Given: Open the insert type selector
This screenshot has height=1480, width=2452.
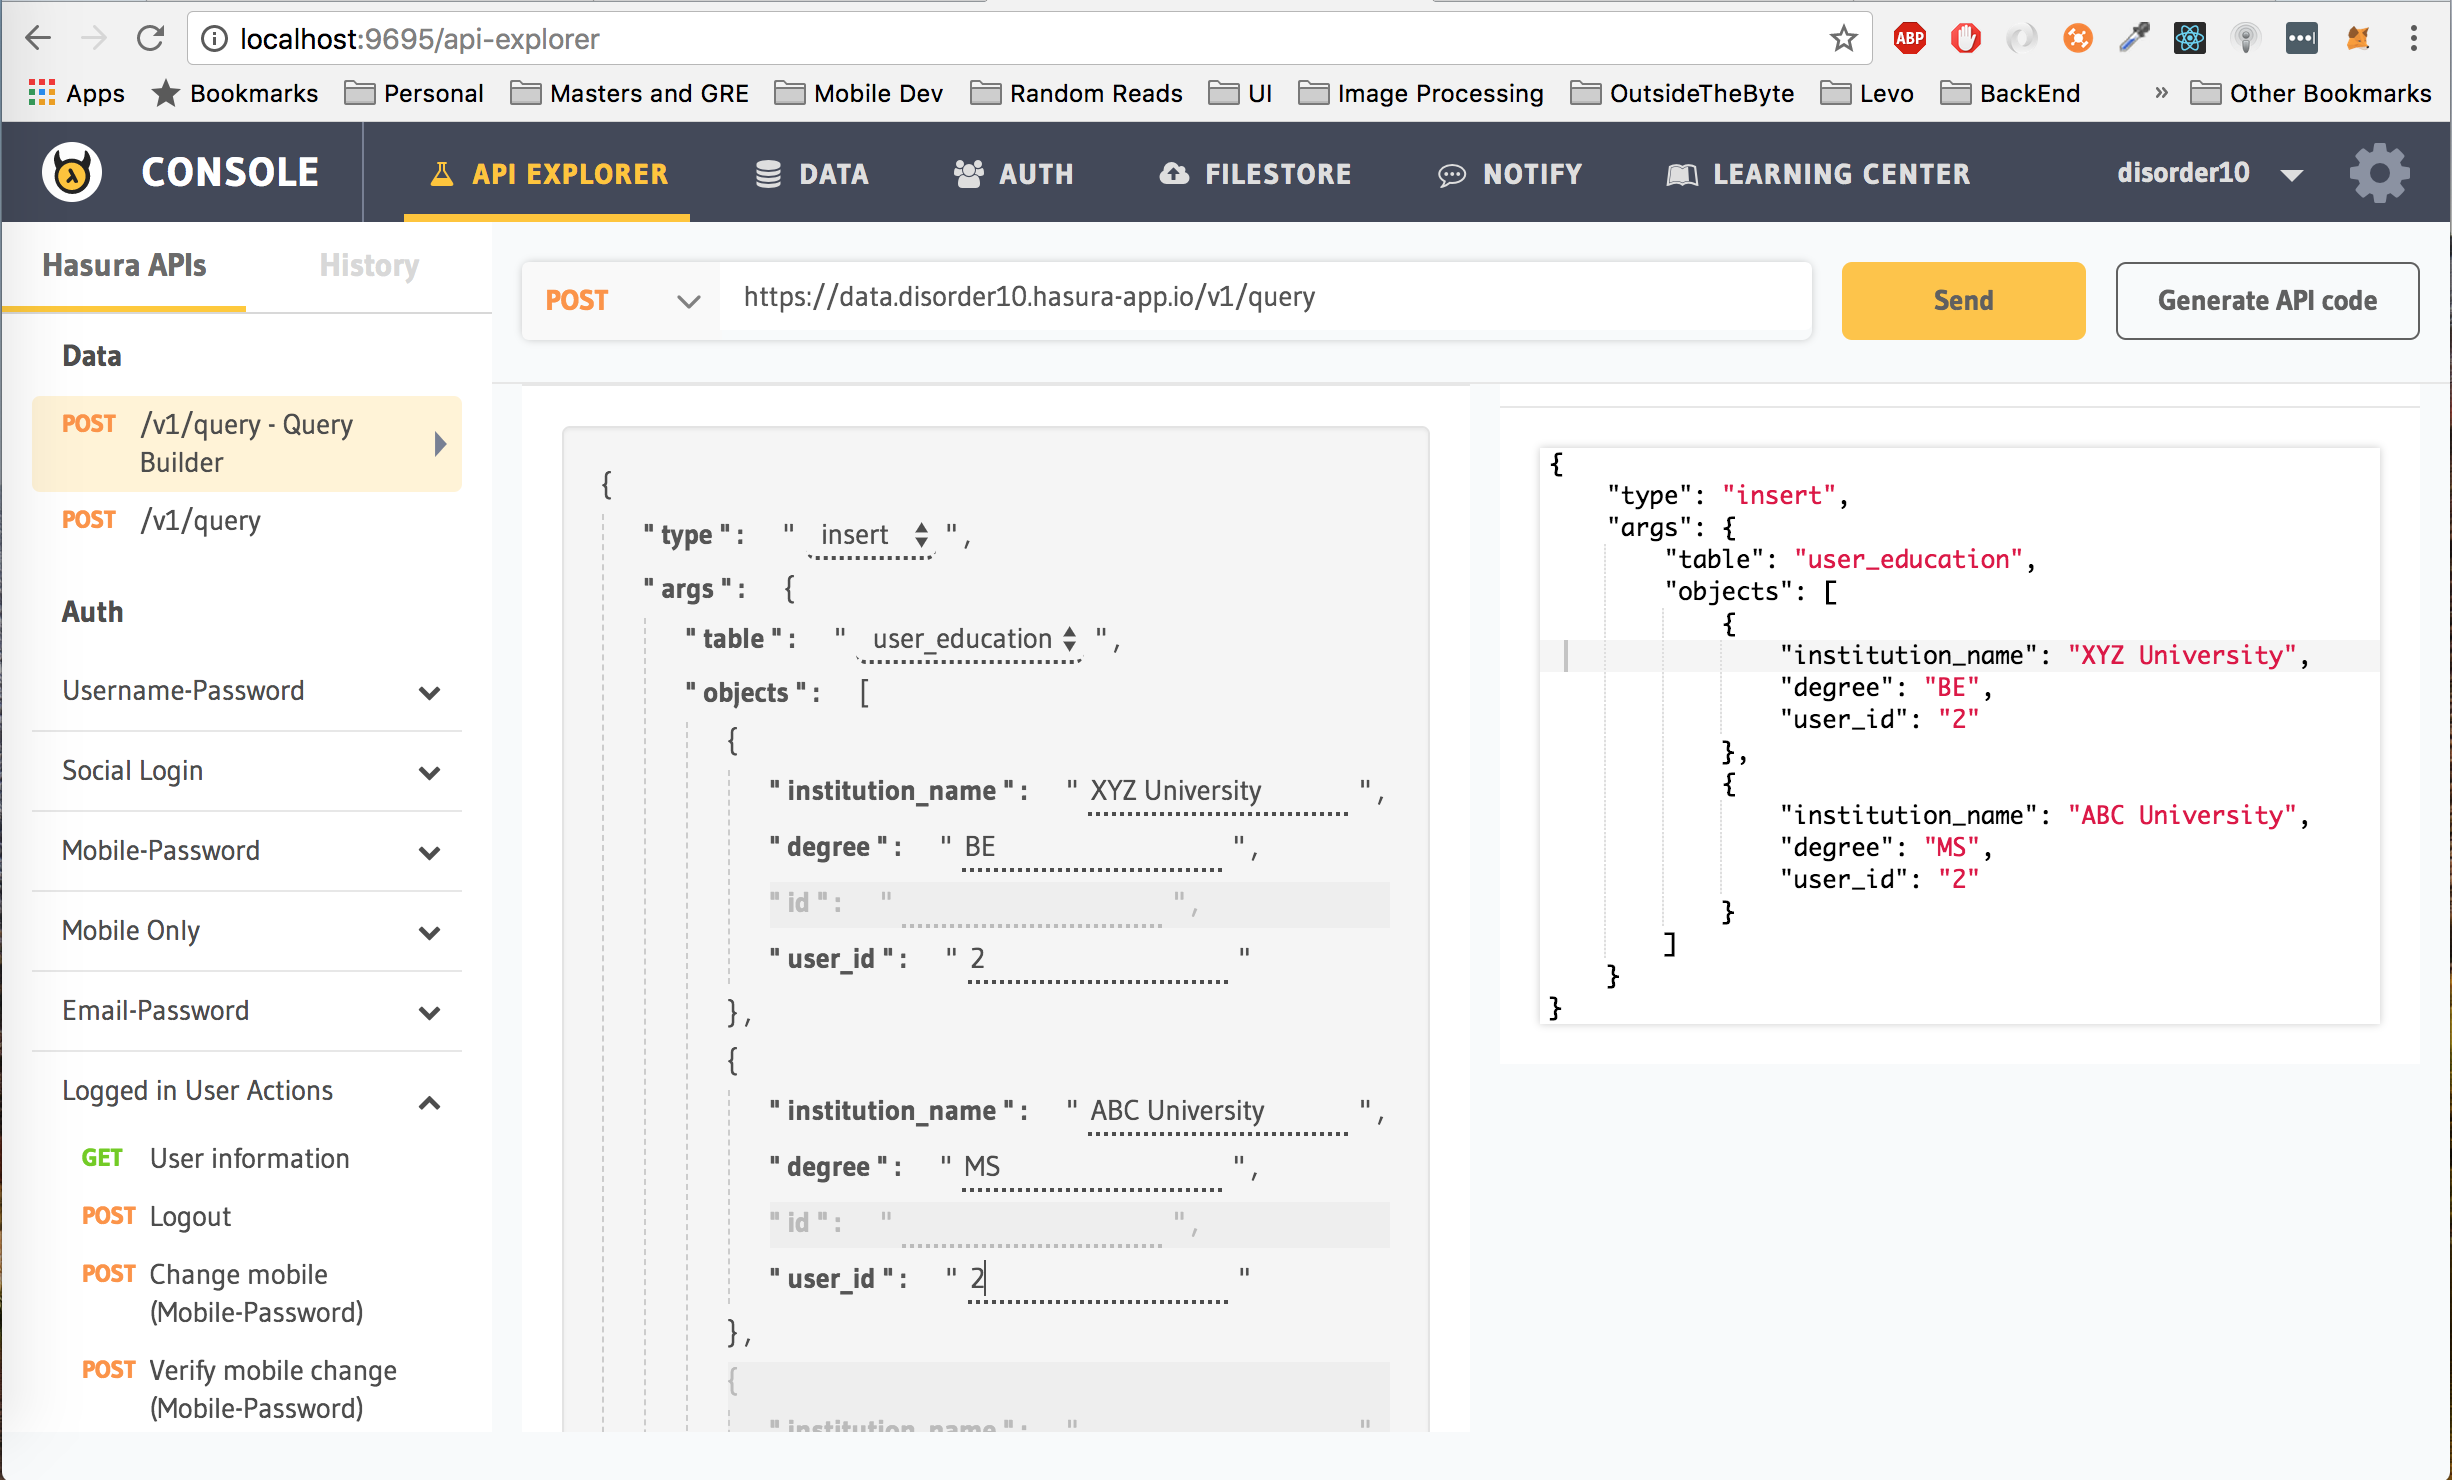Looking at the screenshot, I should tap(871, 535).
